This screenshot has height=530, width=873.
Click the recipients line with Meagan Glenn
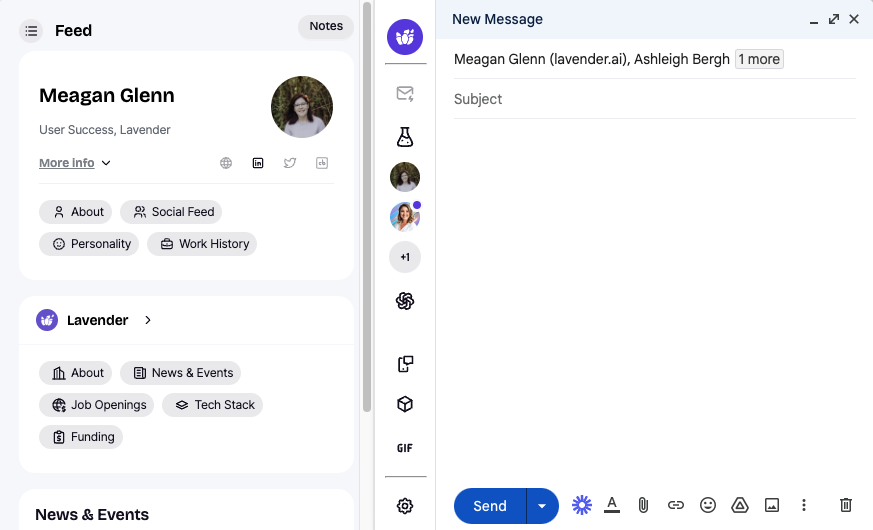pos(655,59)
